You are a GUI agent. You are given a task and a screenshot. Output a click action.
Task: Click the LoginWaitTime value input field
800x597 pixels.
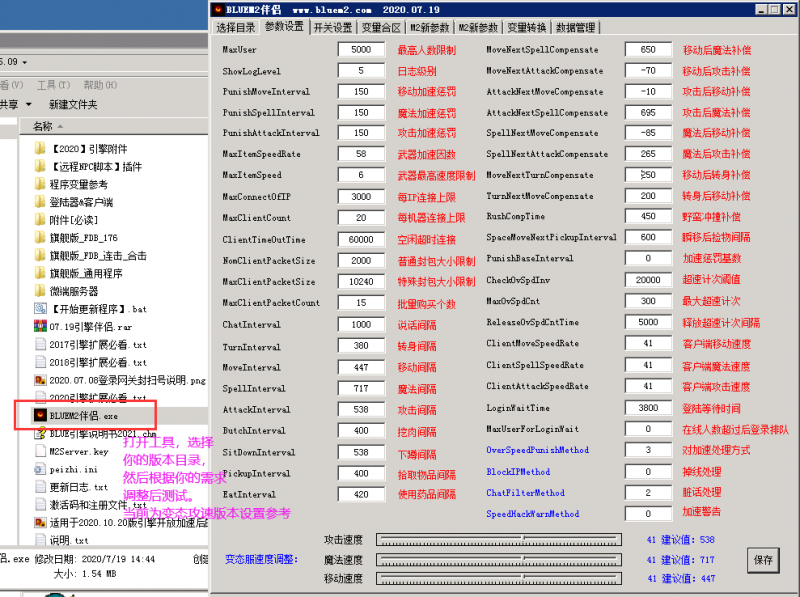[x=647, y=408]
